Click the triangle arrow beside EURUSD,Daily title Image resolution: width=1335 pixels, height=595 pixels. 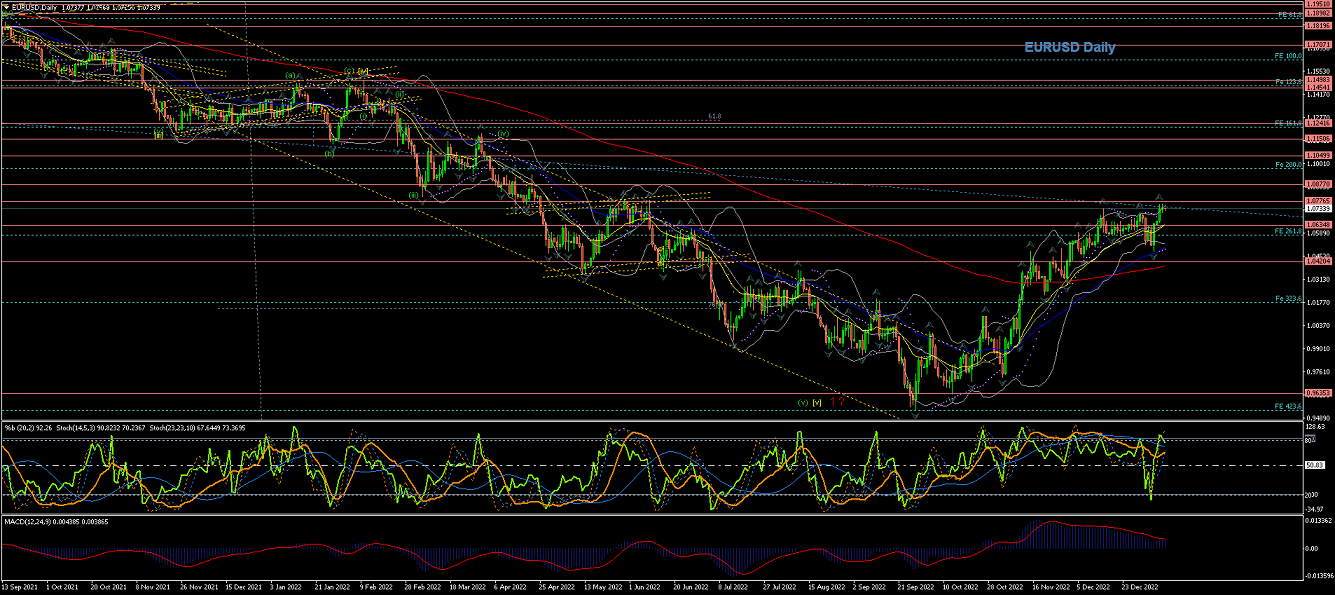pyautogui.click(x=5, y=8)
